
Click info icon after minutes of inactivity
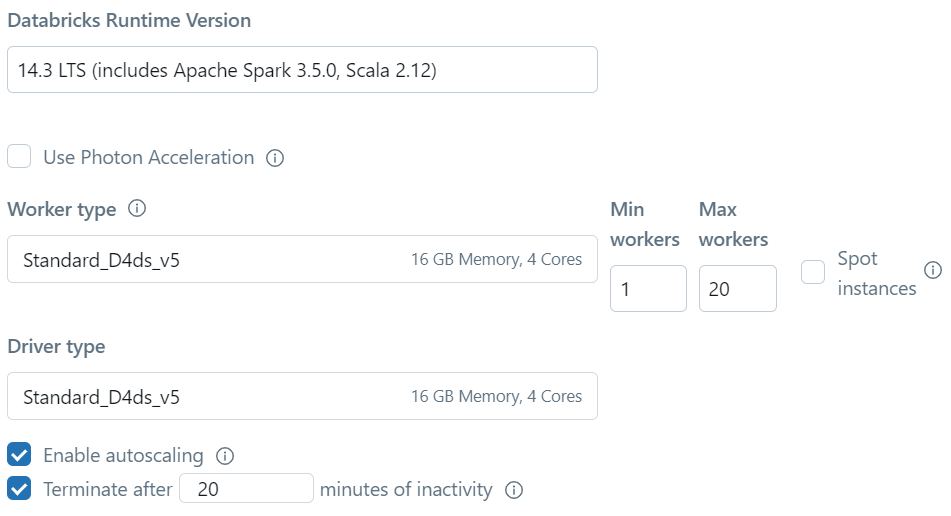(x=514, y=490)
